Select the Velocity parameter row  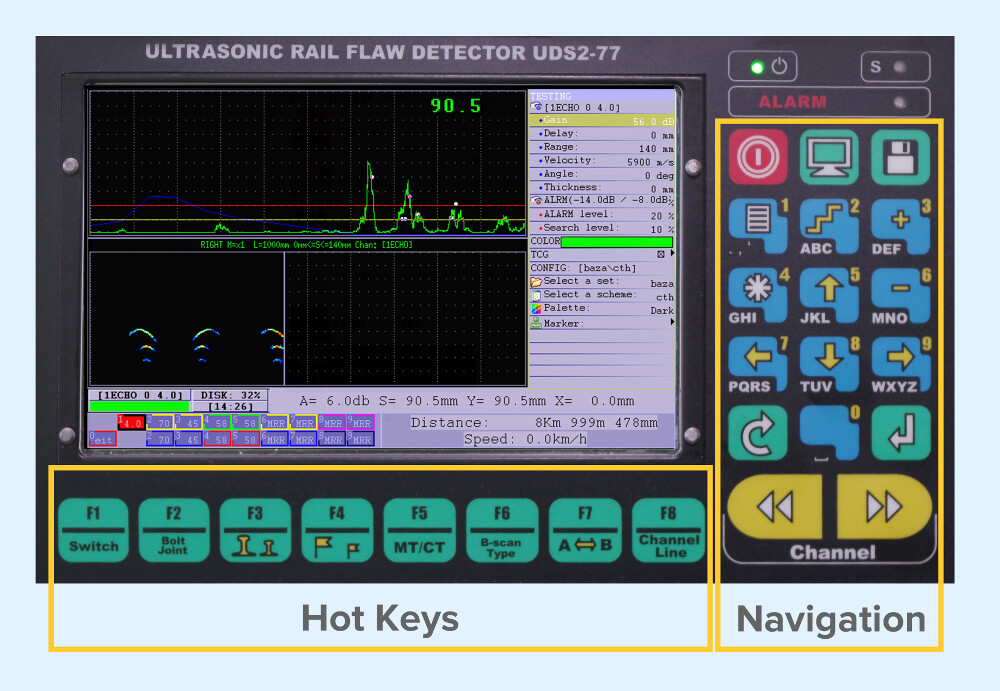pos(602,161)
